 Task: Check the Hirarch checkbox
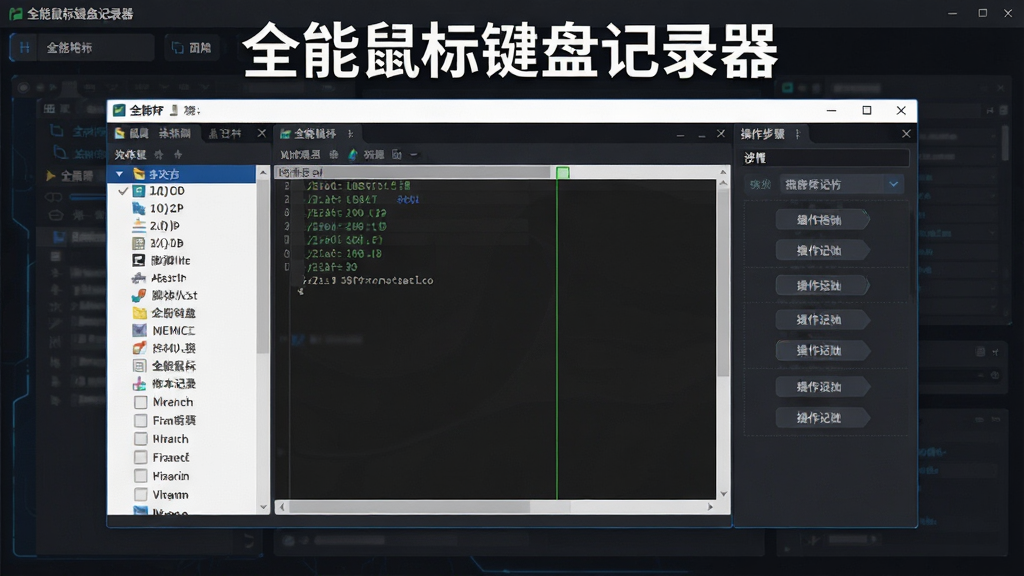(140, 439)
